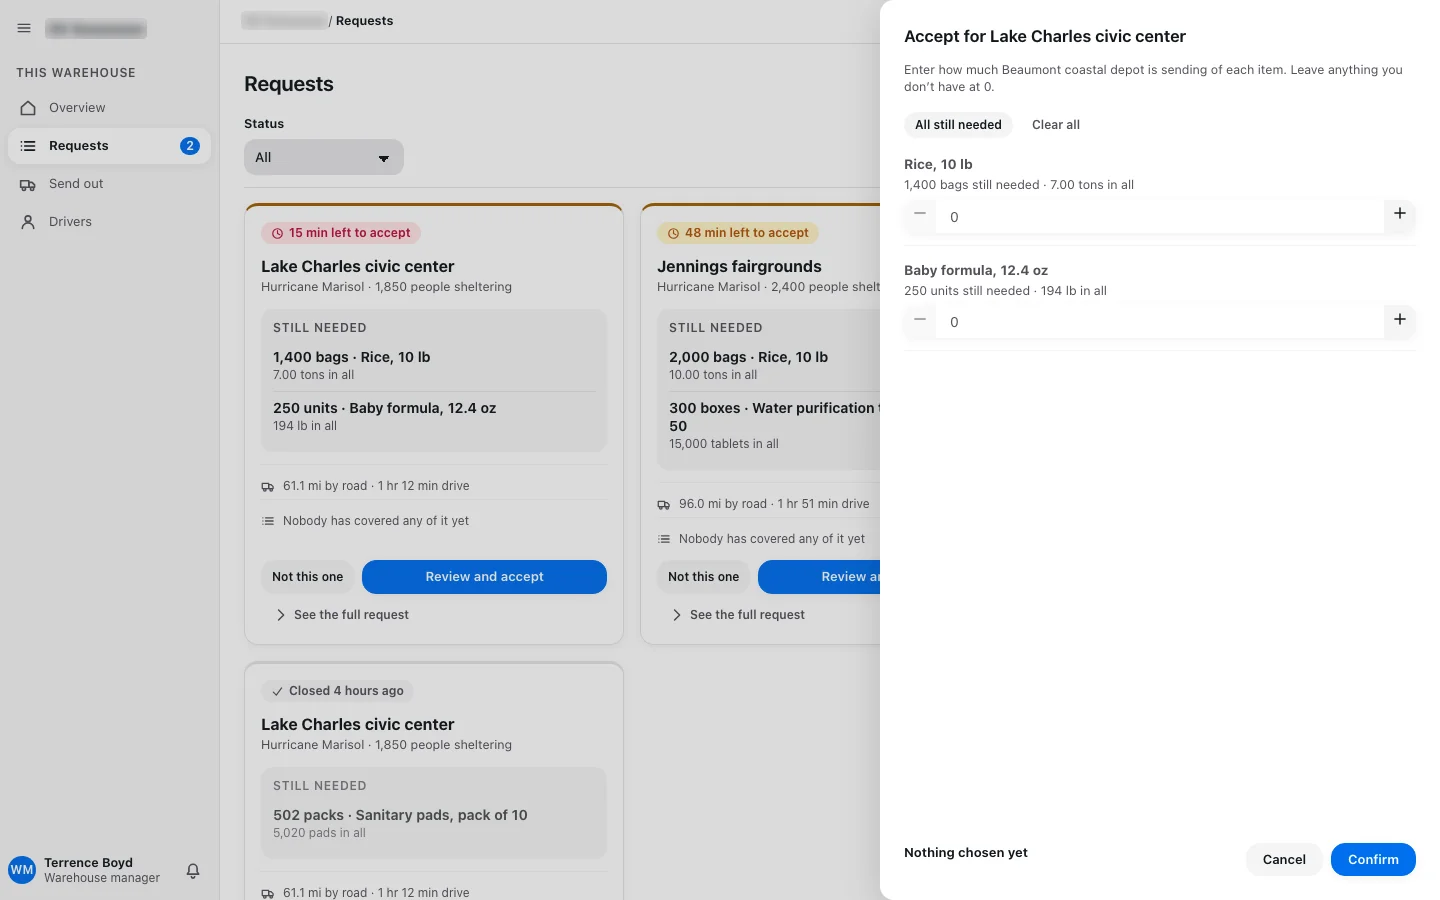This screenshot has height=900, width=1440.
Task: Go to Overview in sidebar
Action: tap(110, 108)
